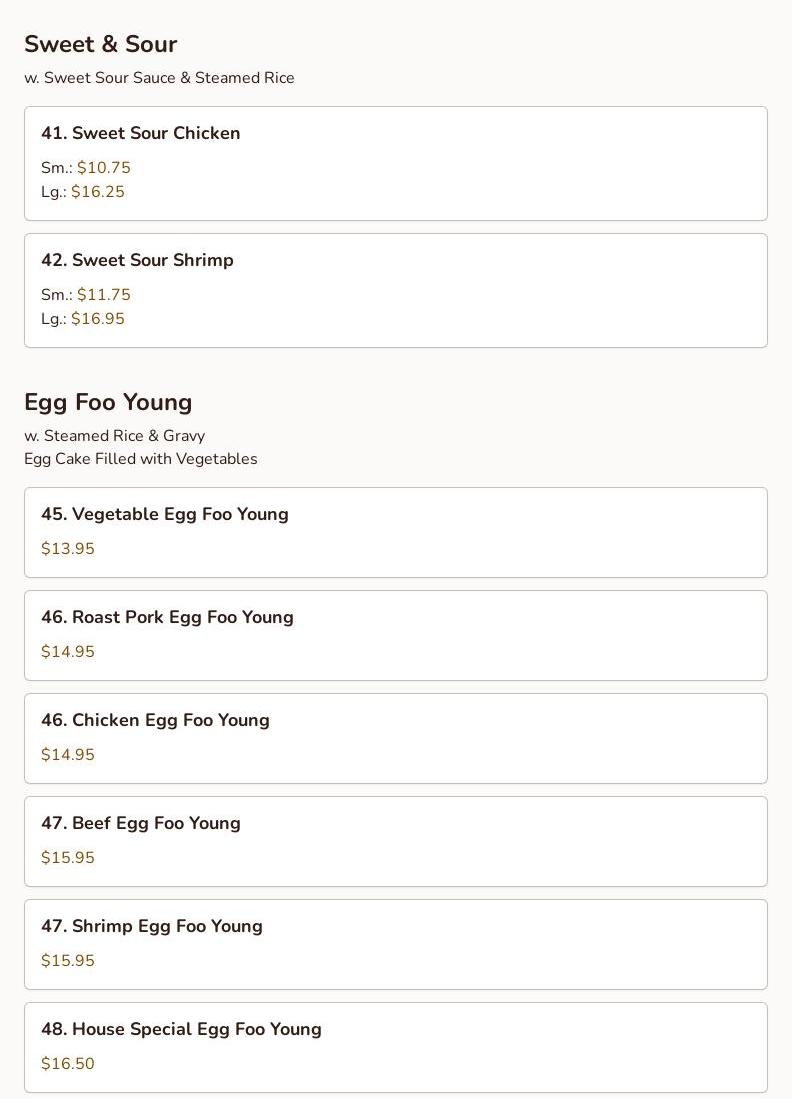Click the Egg Foo Young section heading

[x=108, y=402]
